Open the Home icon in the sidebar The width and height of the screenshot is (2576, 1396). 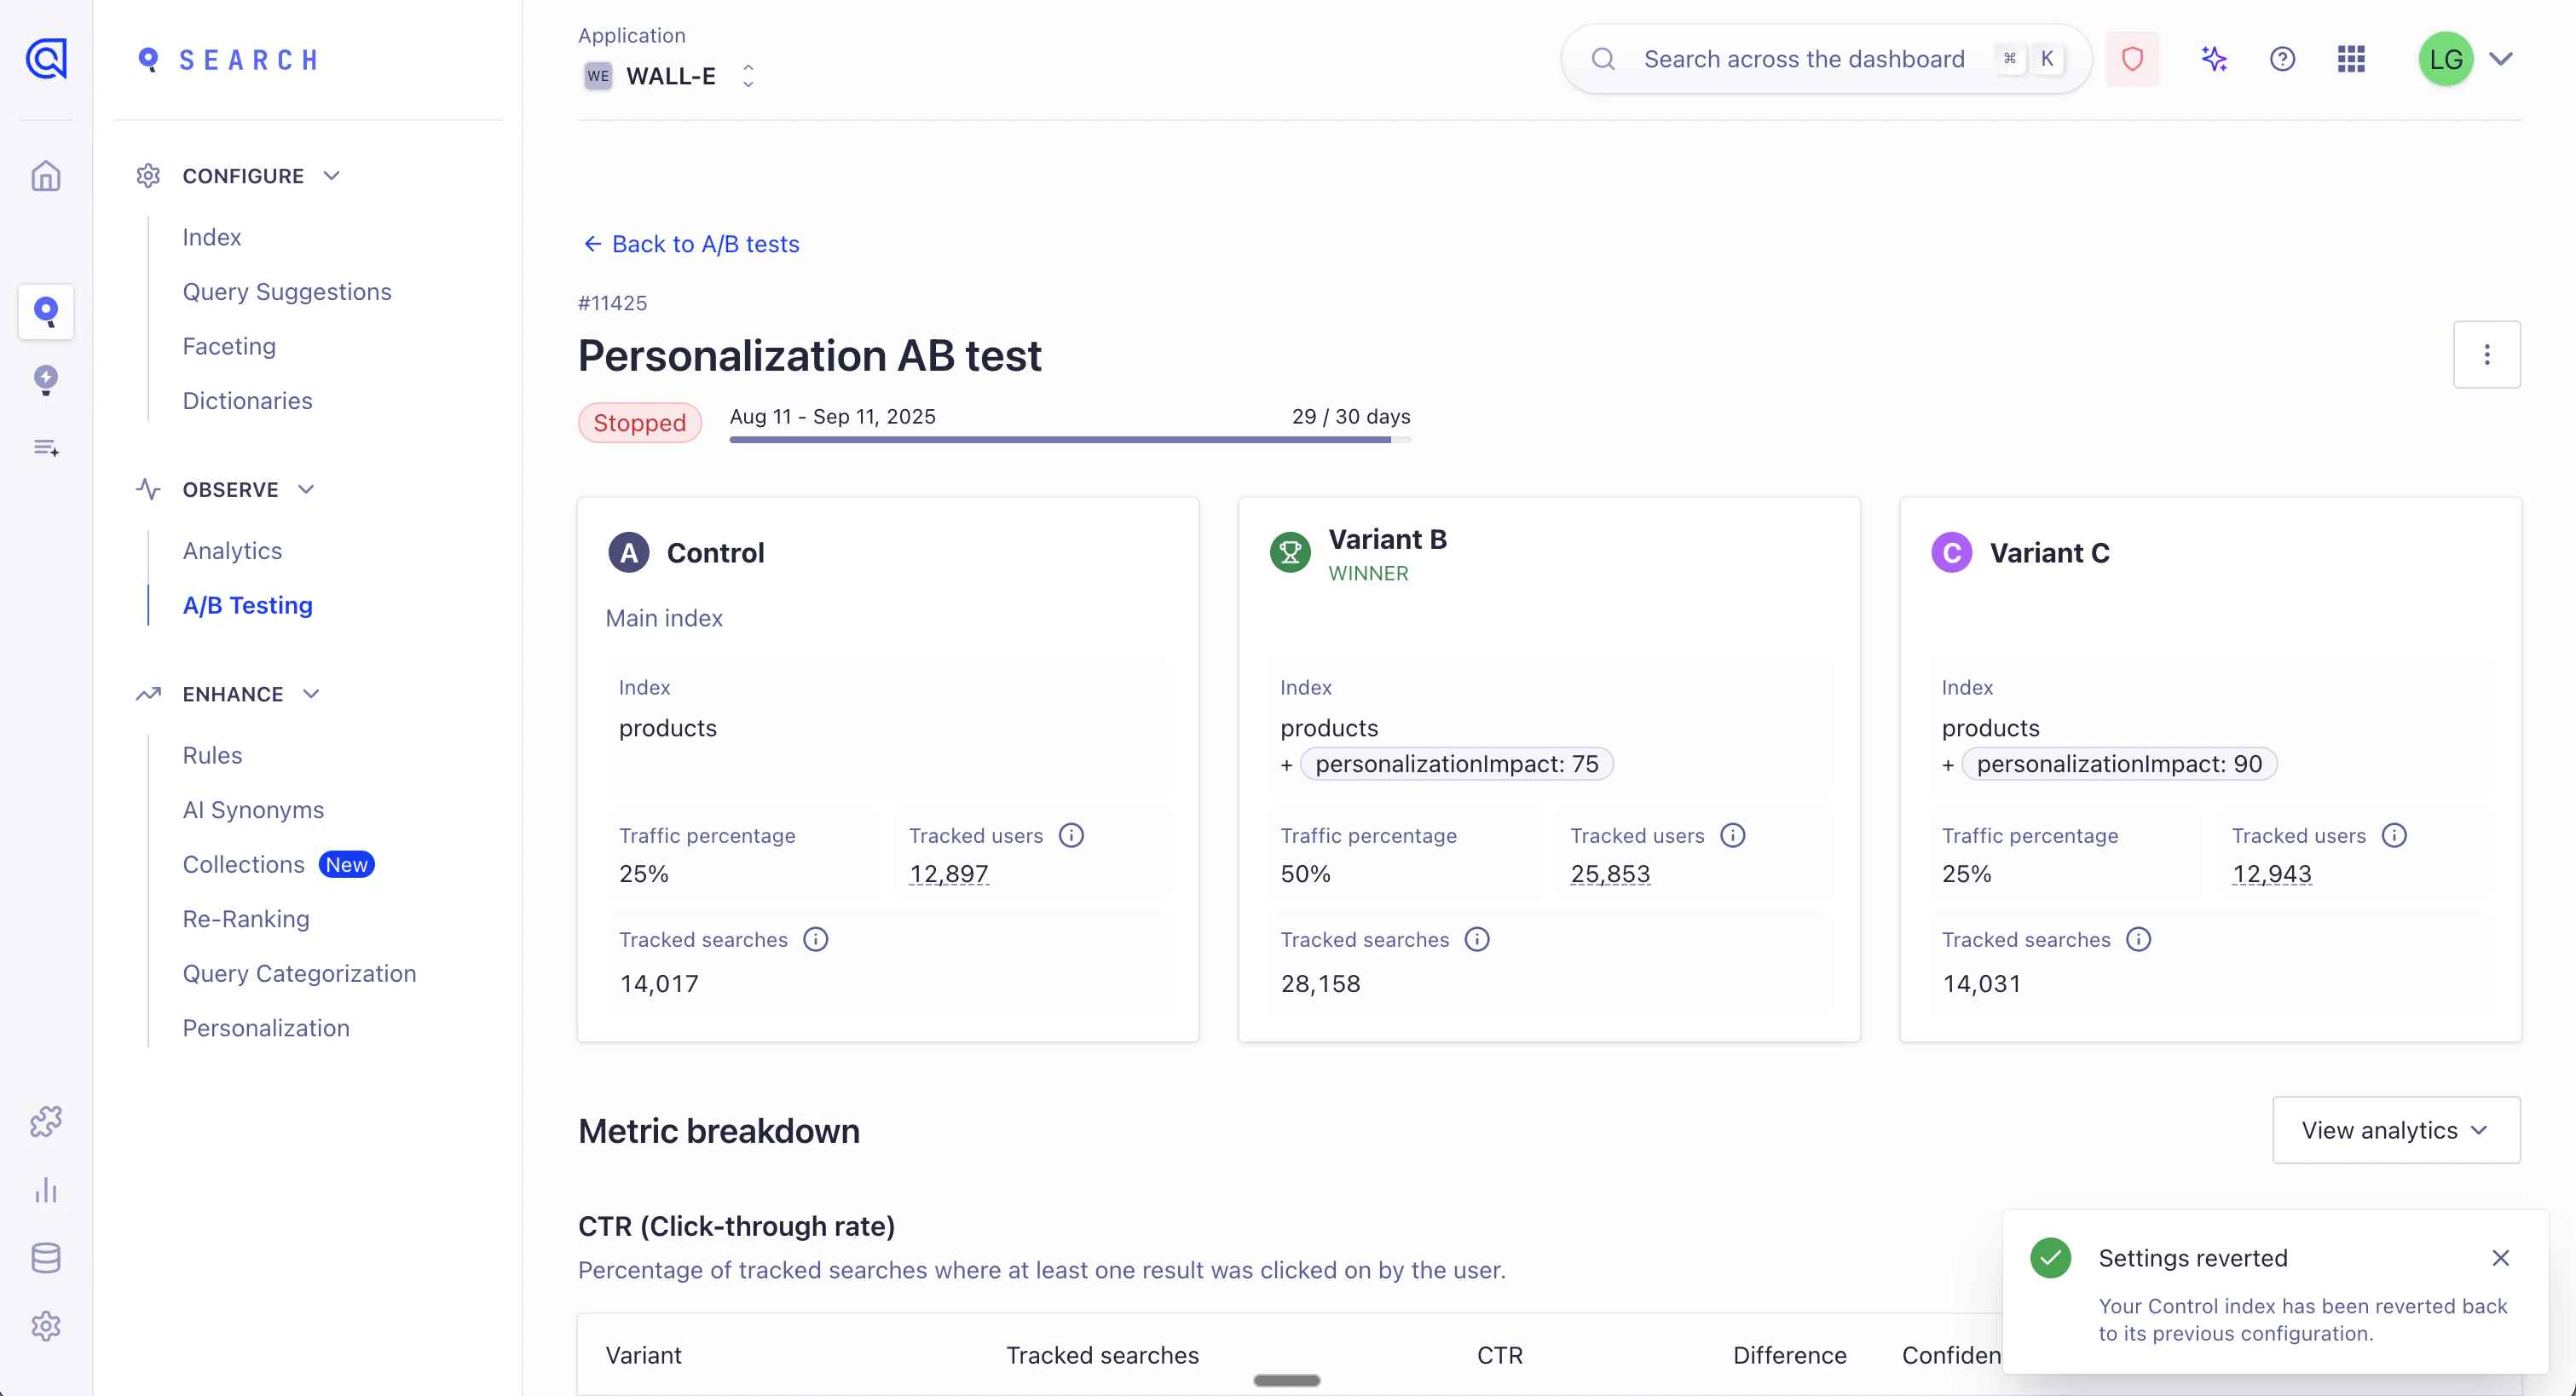(46, 175)
